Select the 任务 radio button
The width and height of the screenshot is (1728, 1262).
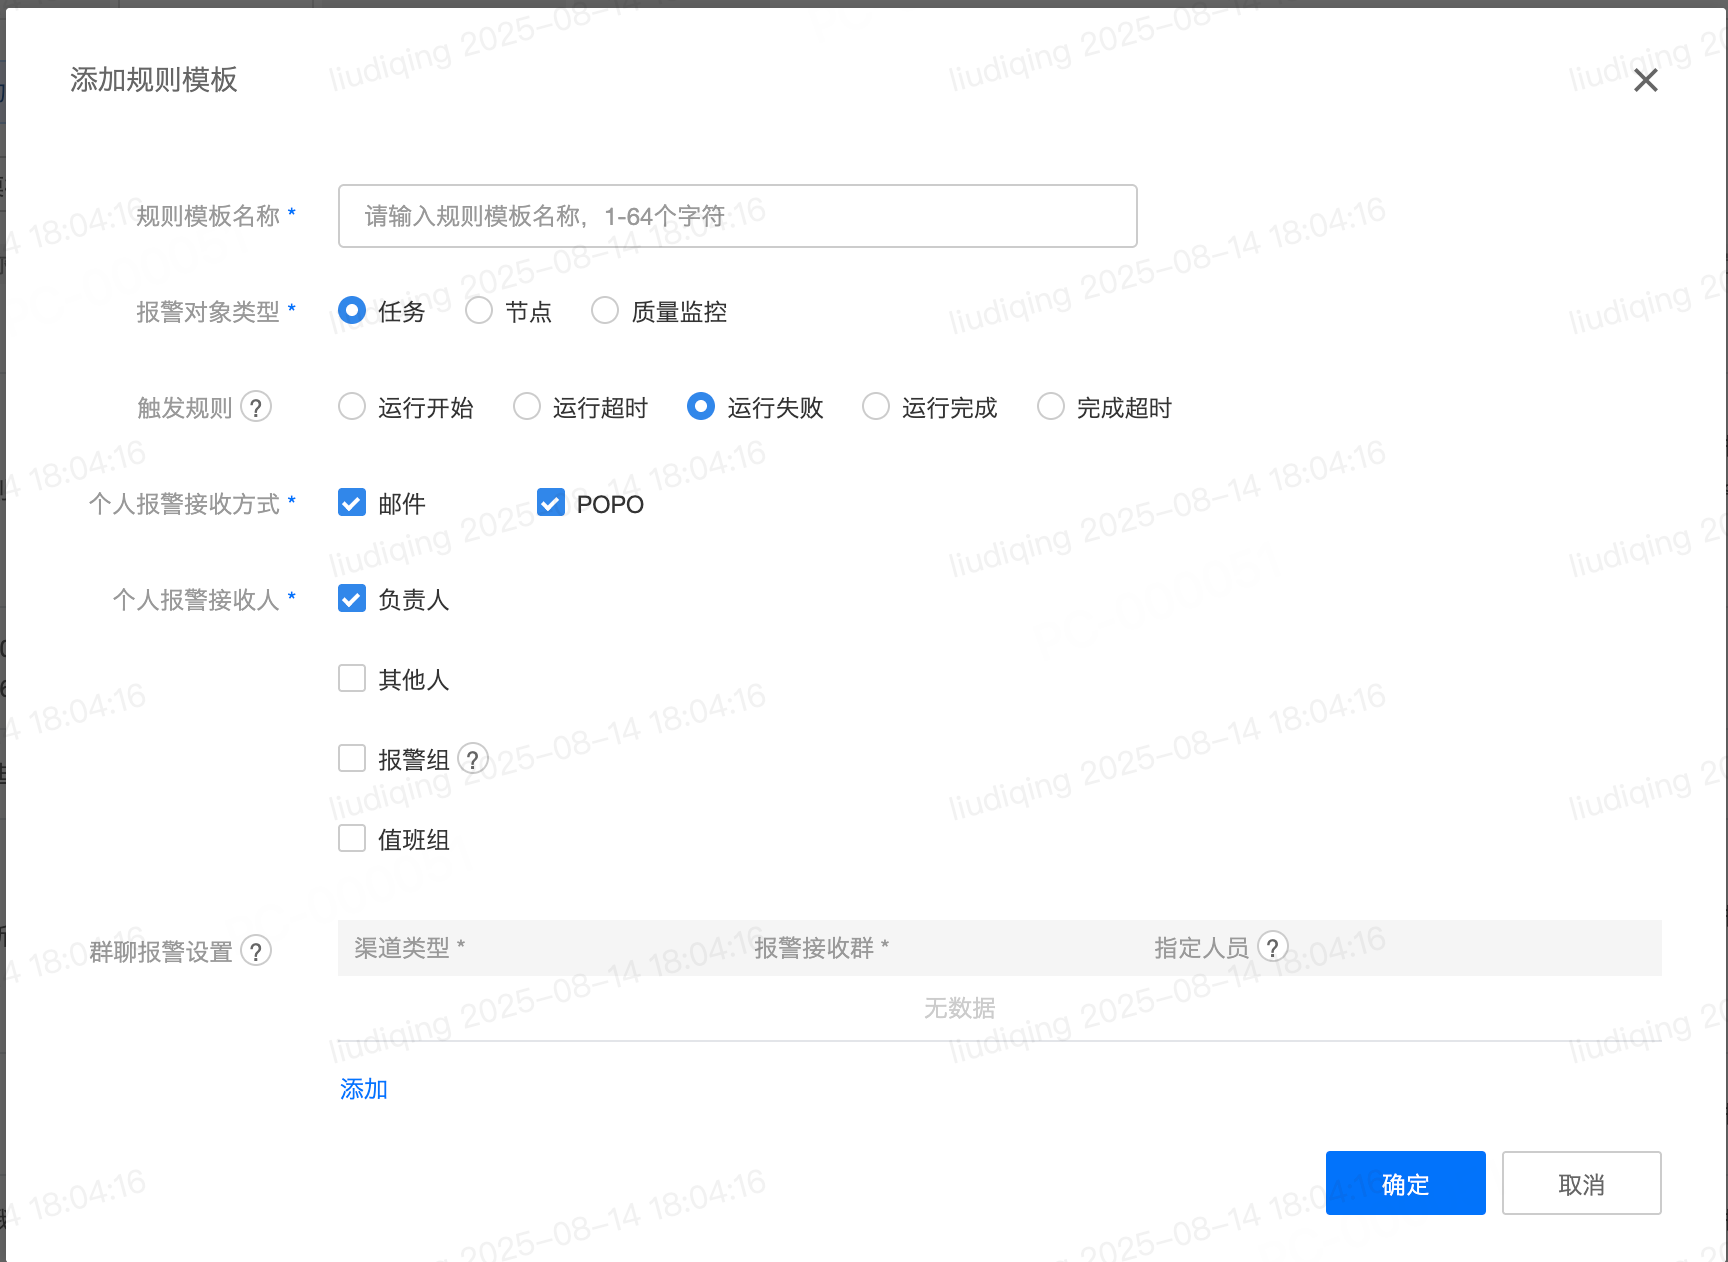point(352,311)
